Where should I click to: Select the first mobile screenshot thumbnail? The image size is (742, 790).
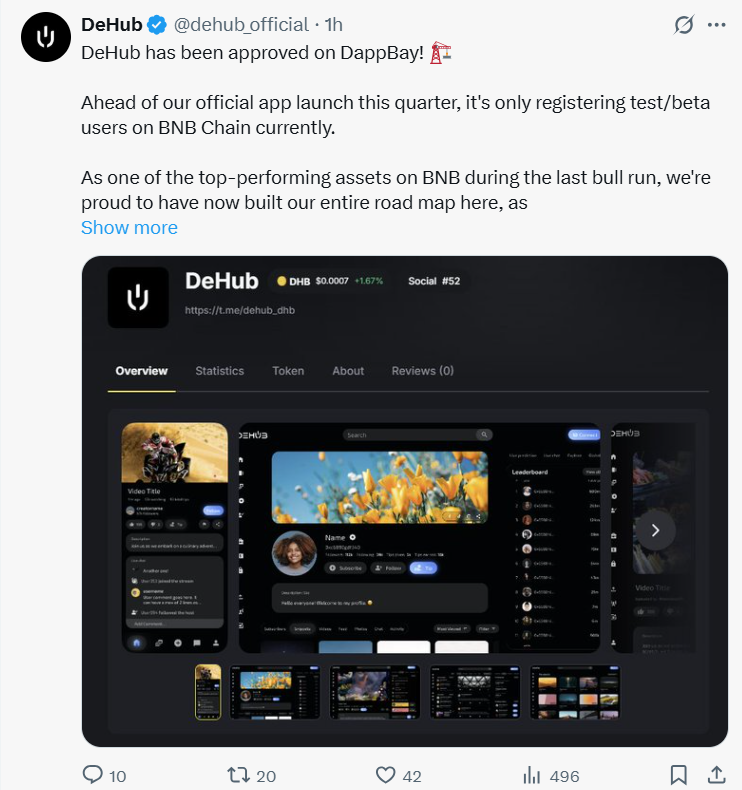click(x=208, y=692)
